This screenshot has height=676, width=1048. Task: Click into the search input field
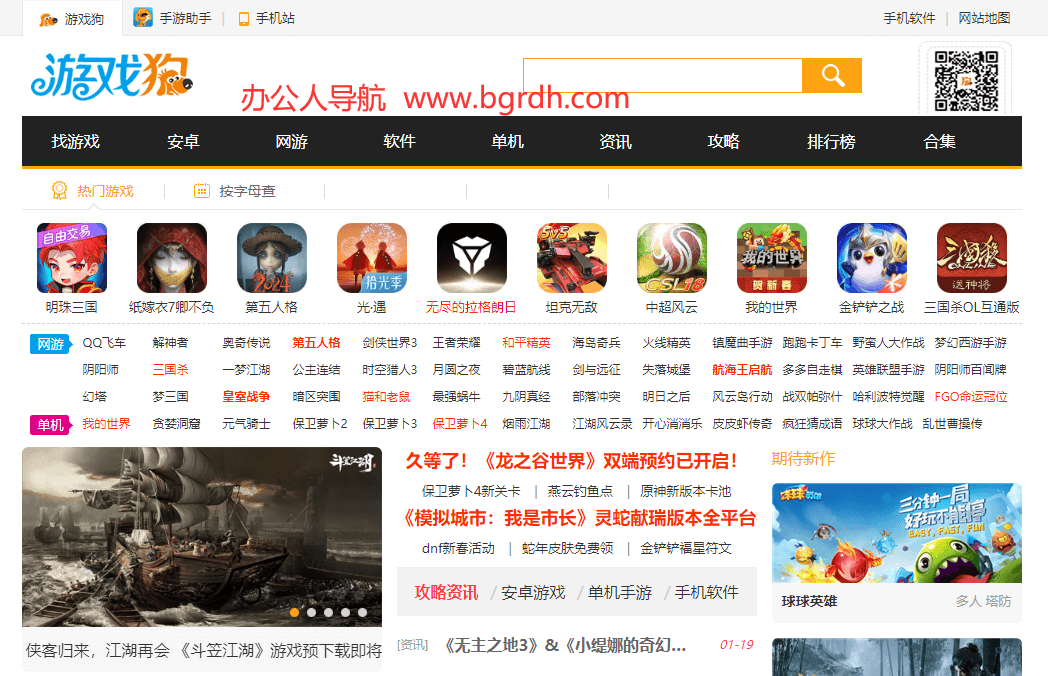(662, 76)
